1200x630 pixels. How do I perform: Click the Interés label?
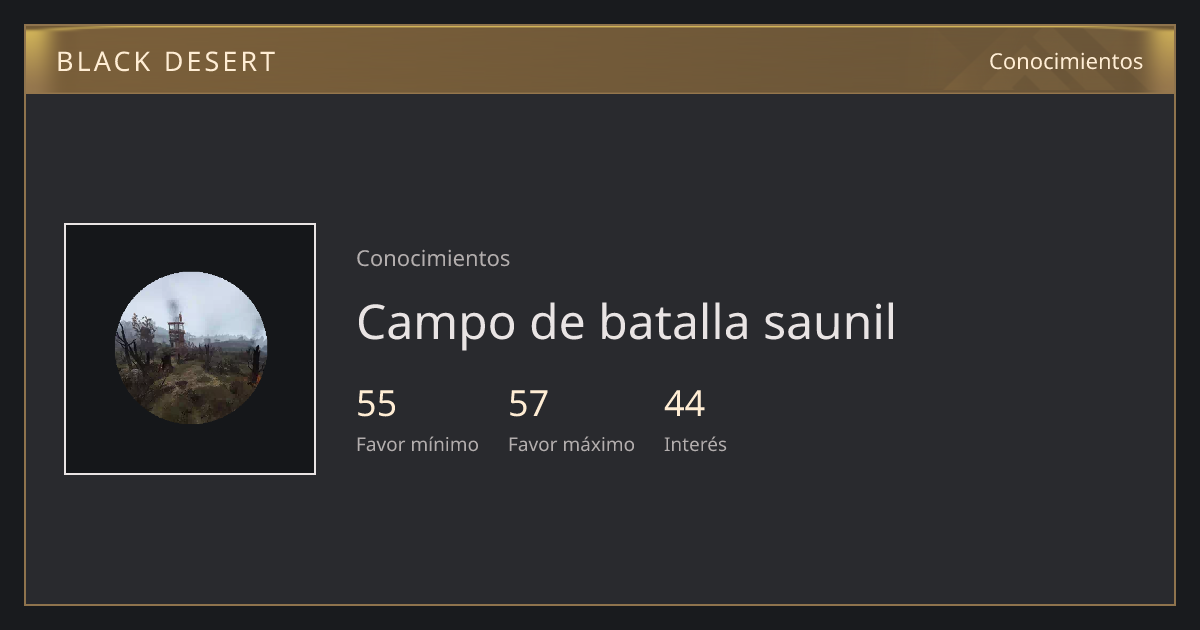[x=695, y=444]
